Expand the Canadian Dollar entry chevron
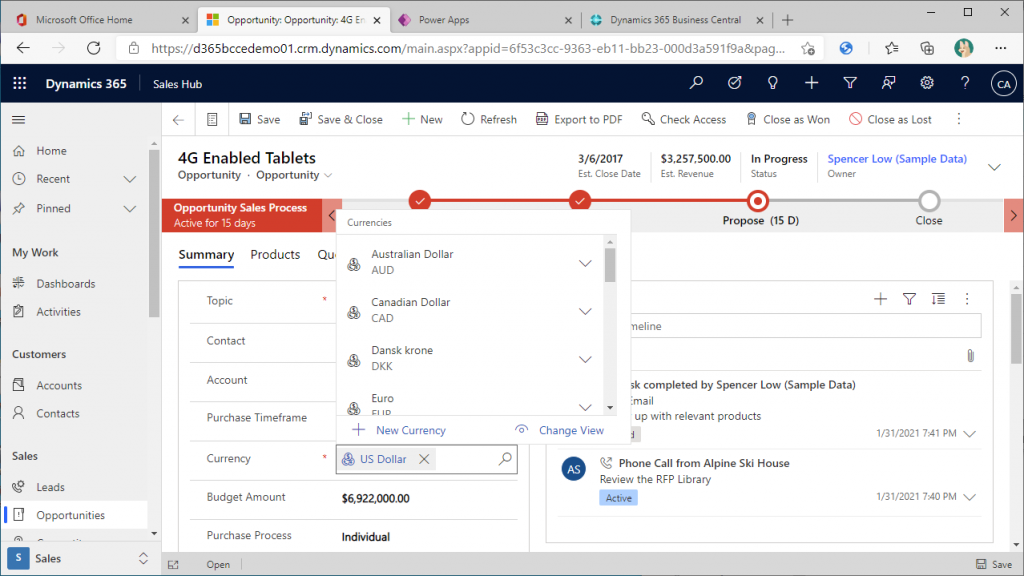Image resolution: width=1024 pixels, height=576 pixels. click(x=585, y=312)
